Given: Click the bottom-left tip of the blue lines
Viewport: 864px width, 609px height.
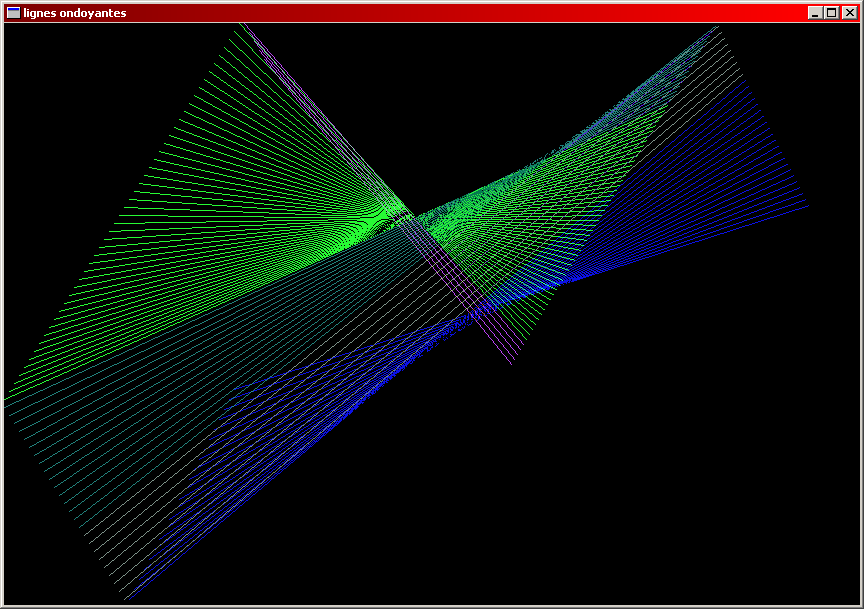Looking at the screenshot, I should 127,598.
